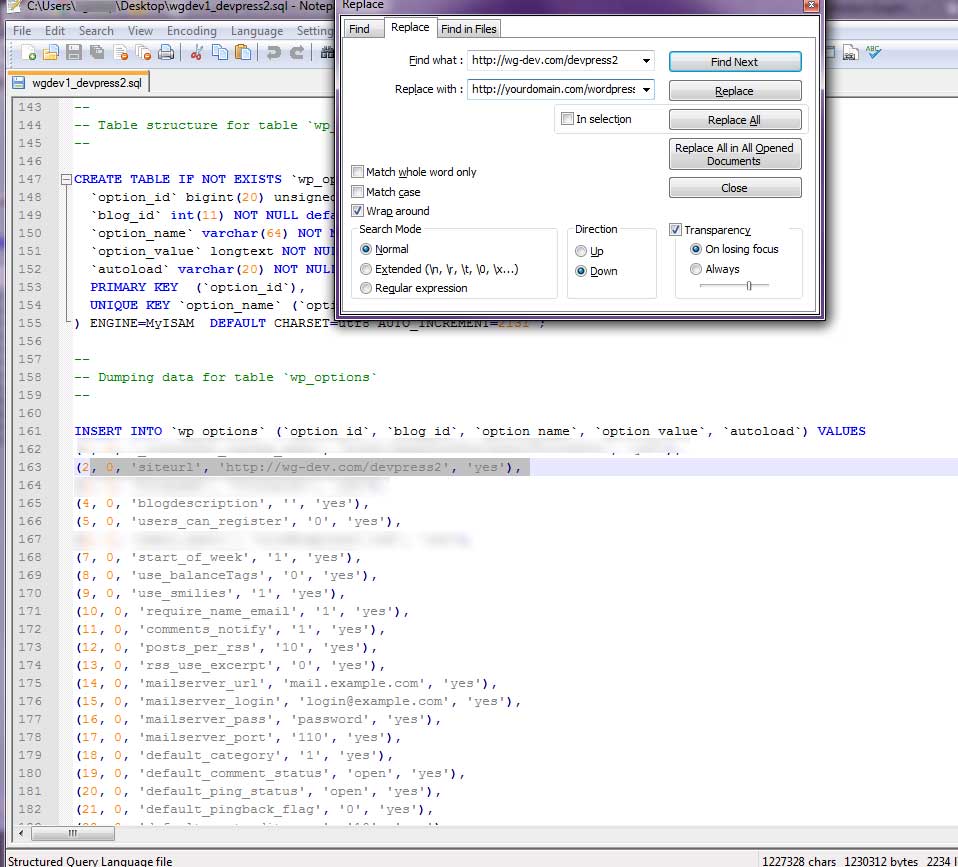This screenshot has height=867, width=958.
Task: Click the INSERT INTO statement on line 161
Action: [470, 431]
